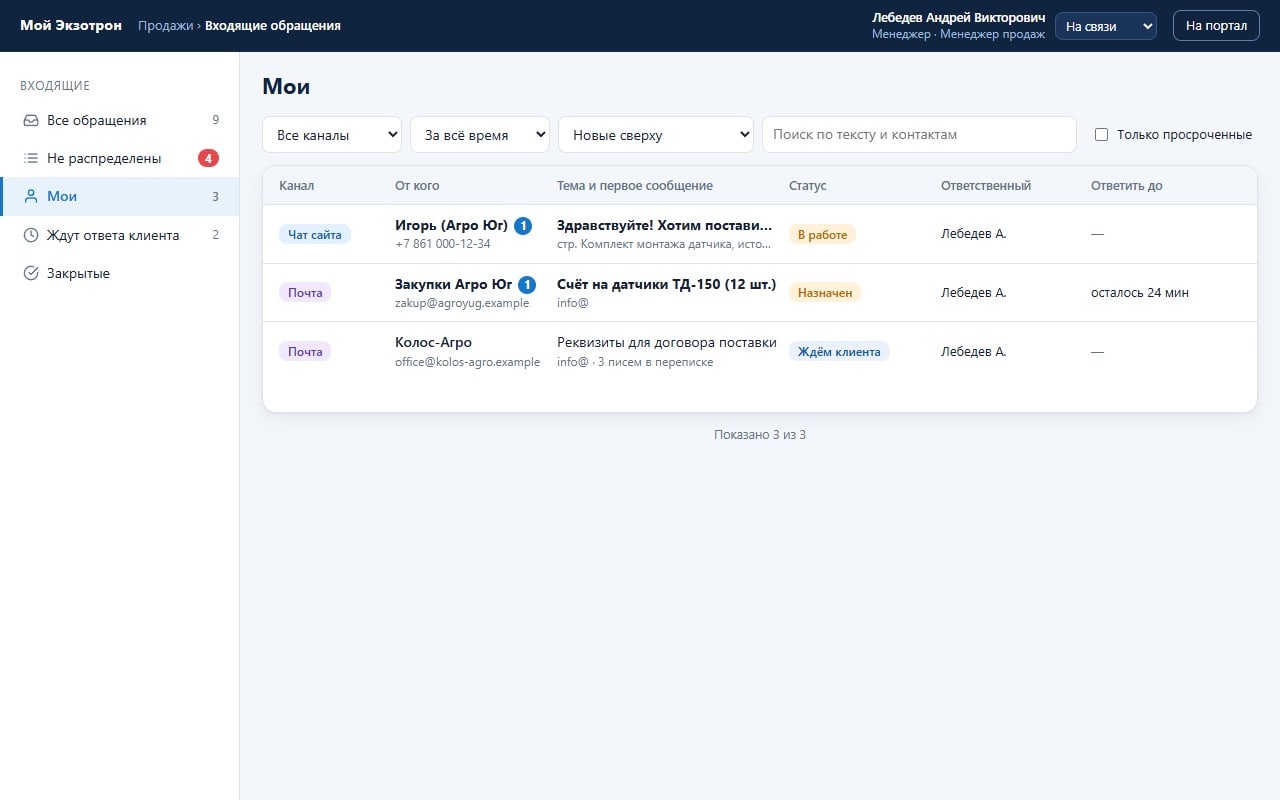This screenshot has height=800, width=1280.
Task: Click the Статус column header
Action: coord(808,185)
